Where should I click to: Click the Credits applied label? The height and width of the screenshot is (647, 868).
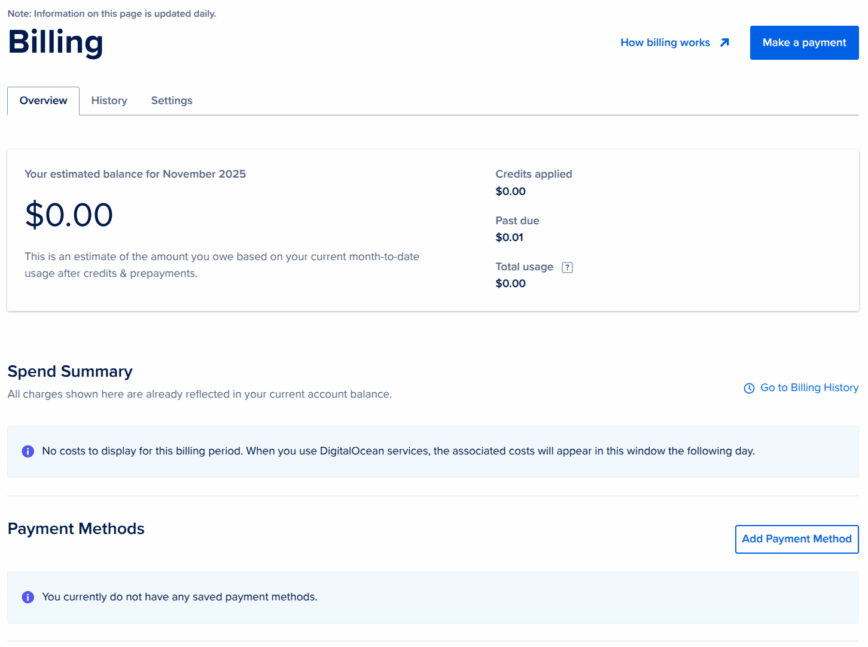534,174
